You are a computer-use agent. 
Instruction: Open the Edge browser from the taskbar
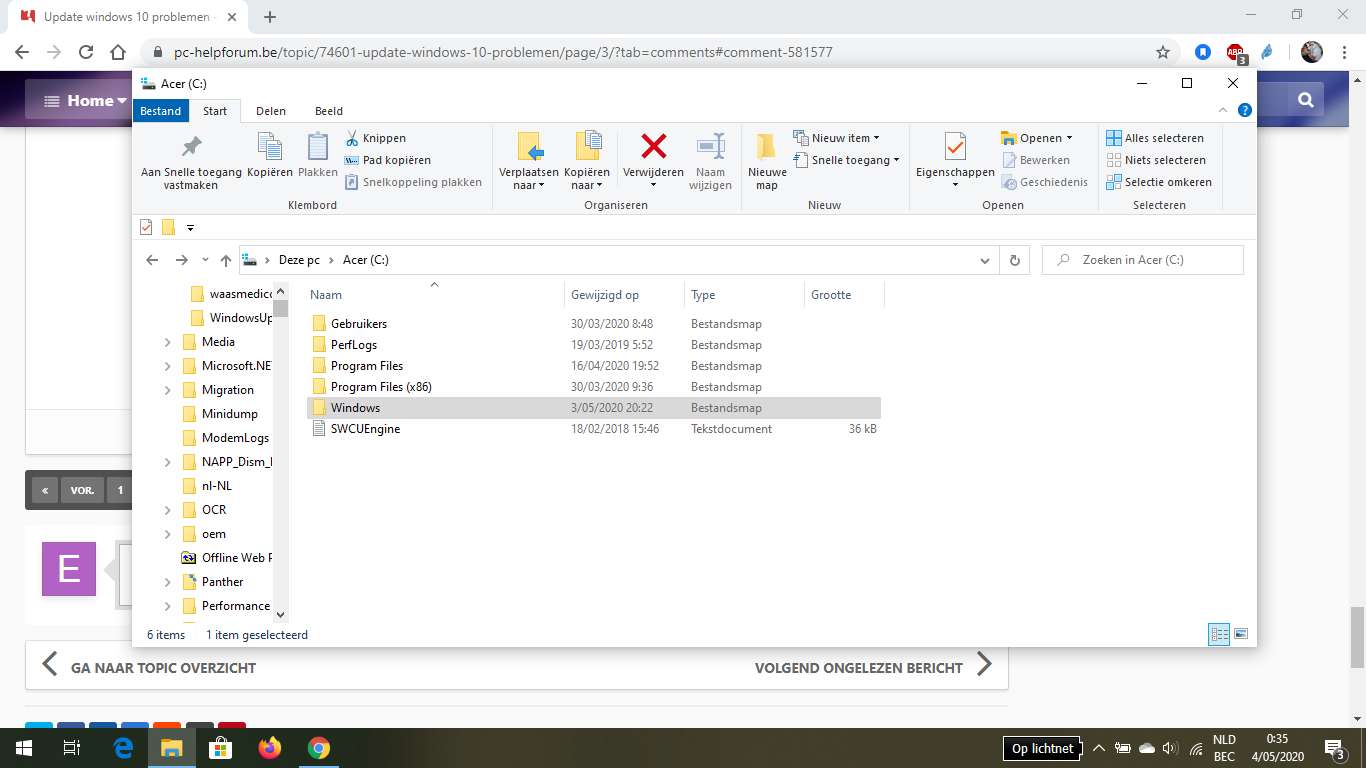[x=124, y=747]
